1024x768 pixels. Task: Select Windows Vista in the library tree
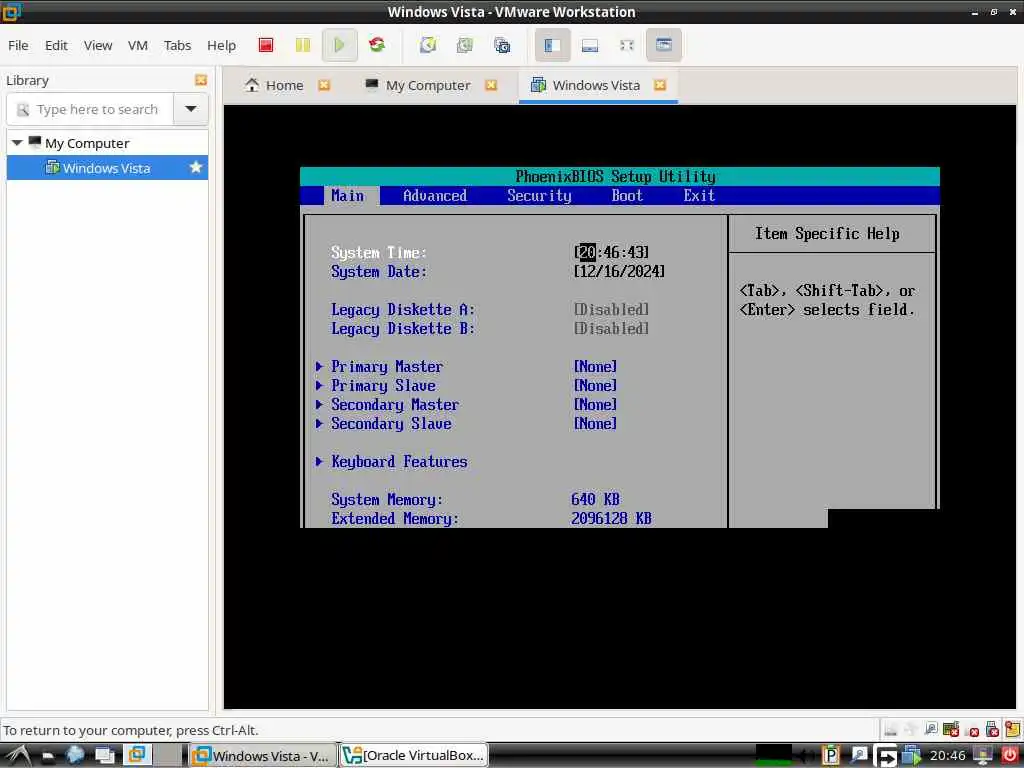tap(107, 168)
